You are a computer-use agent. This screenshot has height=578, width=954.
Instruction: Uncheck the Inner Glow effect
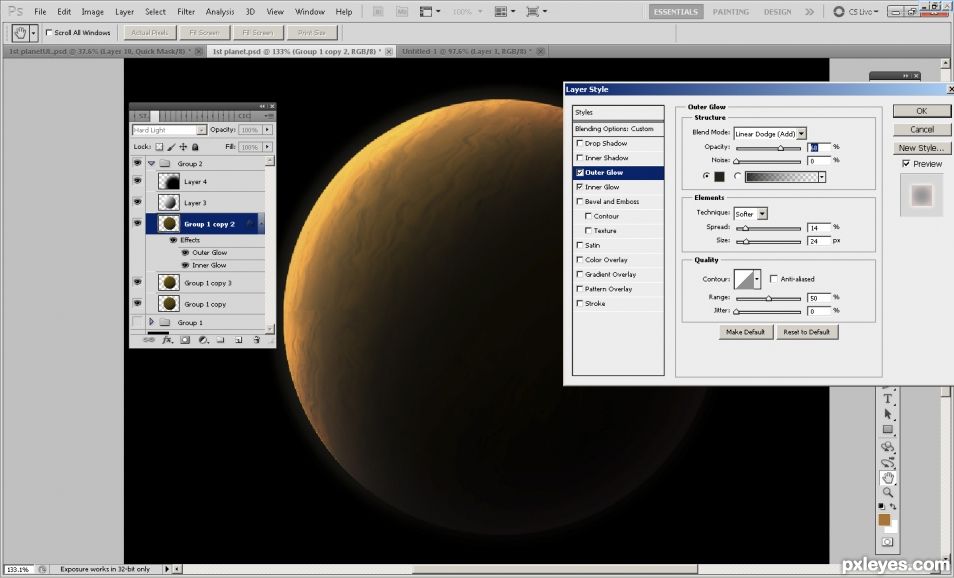tap(580, 187)
